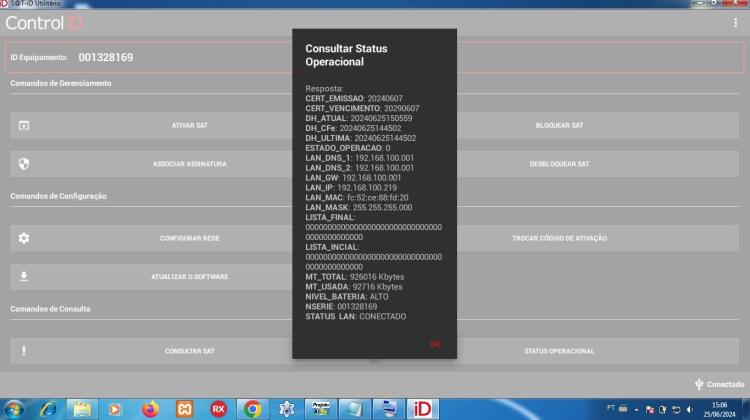Click the Desbloquear SAT button
This screenshot has height=420, width=750.
[x=598, y=164]
